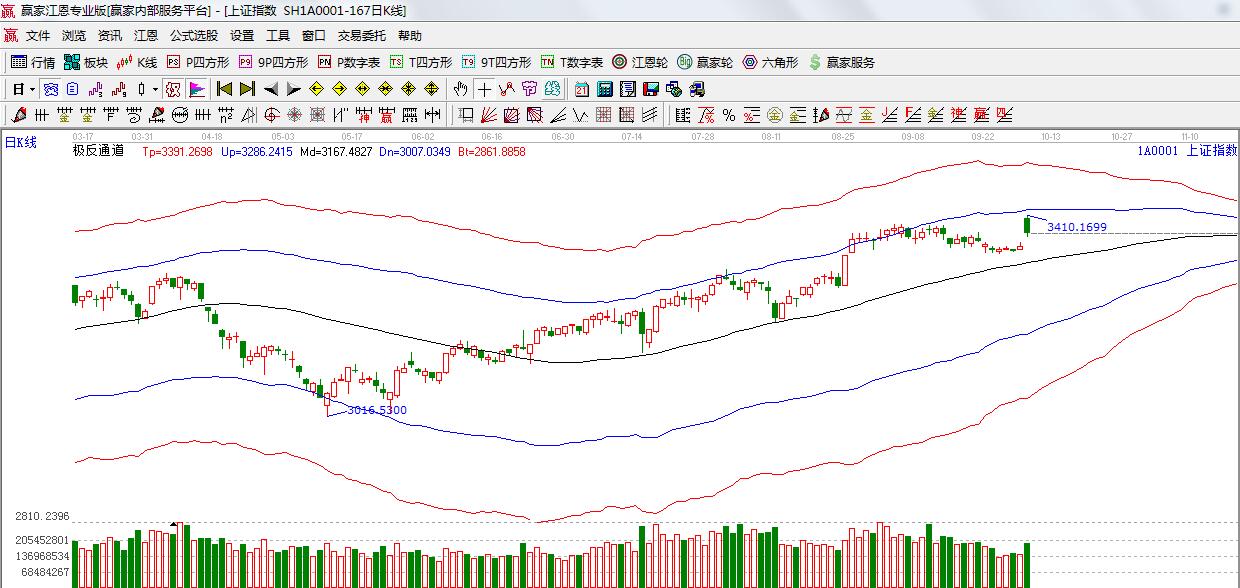The width and height of the screenshot is (1240, 588).
Task: Click the 3410.1699 price label on chart
Action: click(x=1076, y=227)
